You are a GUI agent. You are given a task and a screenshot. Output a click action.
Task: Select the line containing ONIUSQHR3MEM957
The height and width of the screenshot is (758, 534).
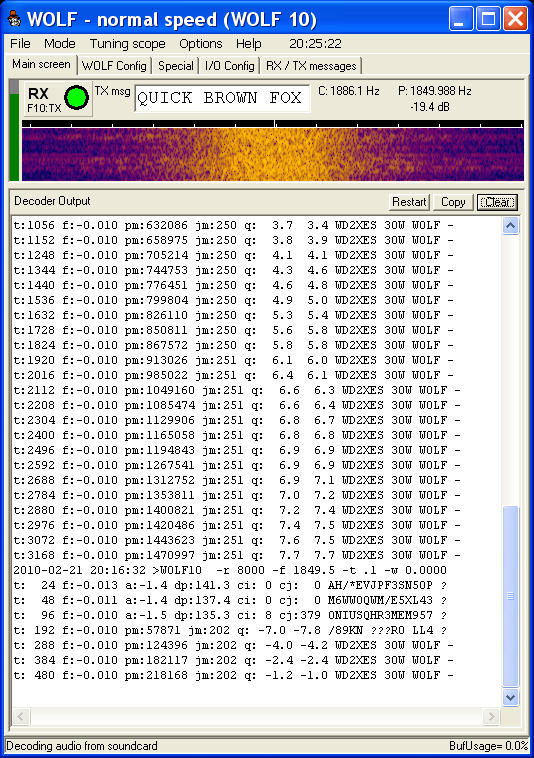pos(230,615)
